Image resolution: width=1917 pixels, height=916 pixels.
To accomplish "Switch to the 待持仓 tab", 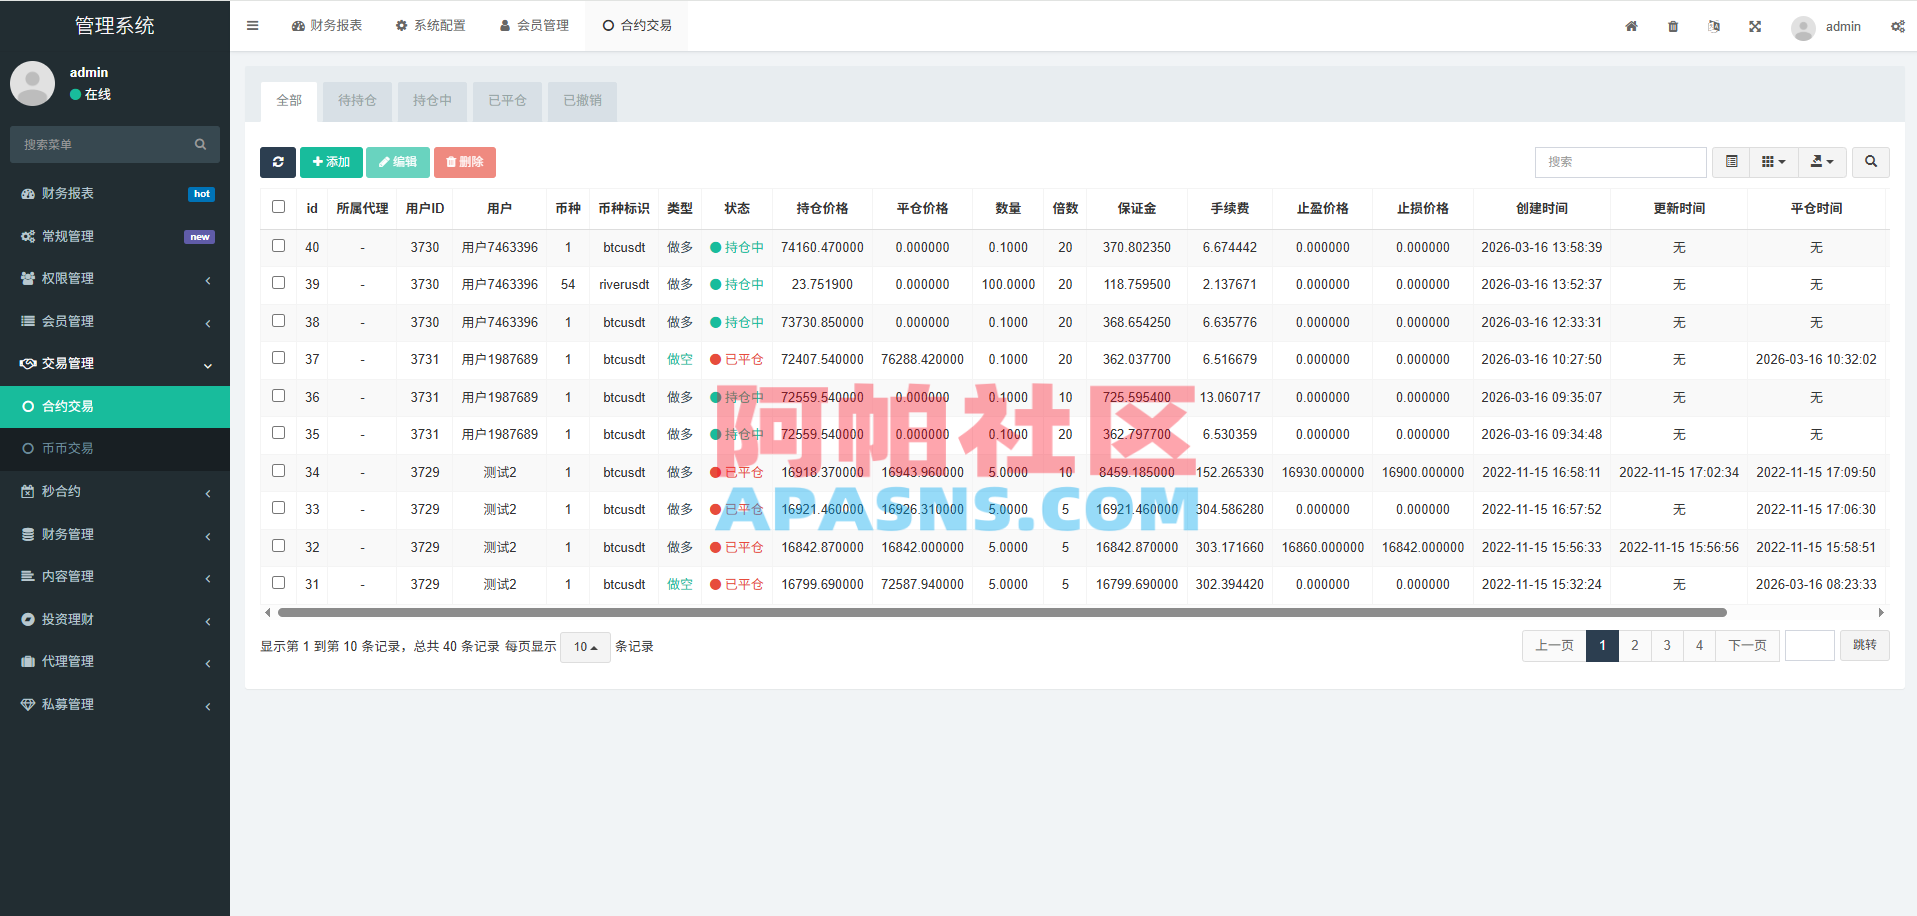I will [x=357, y=101].
